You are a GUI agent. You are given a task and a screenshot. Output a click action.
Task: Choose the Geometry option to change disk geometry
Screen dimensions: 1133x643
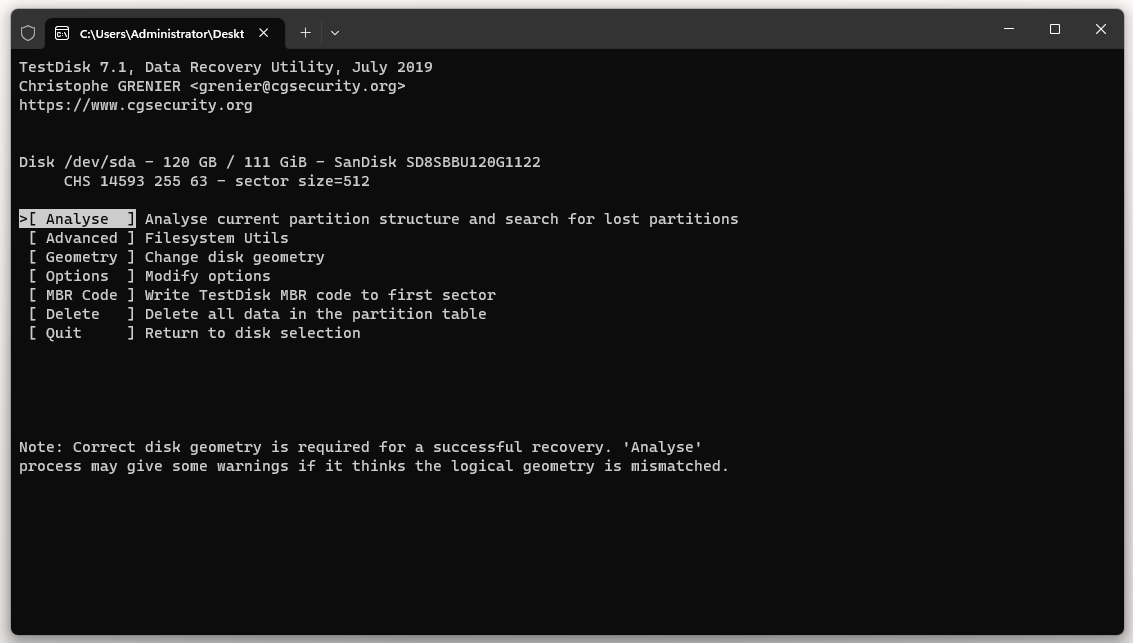[x=81, y=256]
